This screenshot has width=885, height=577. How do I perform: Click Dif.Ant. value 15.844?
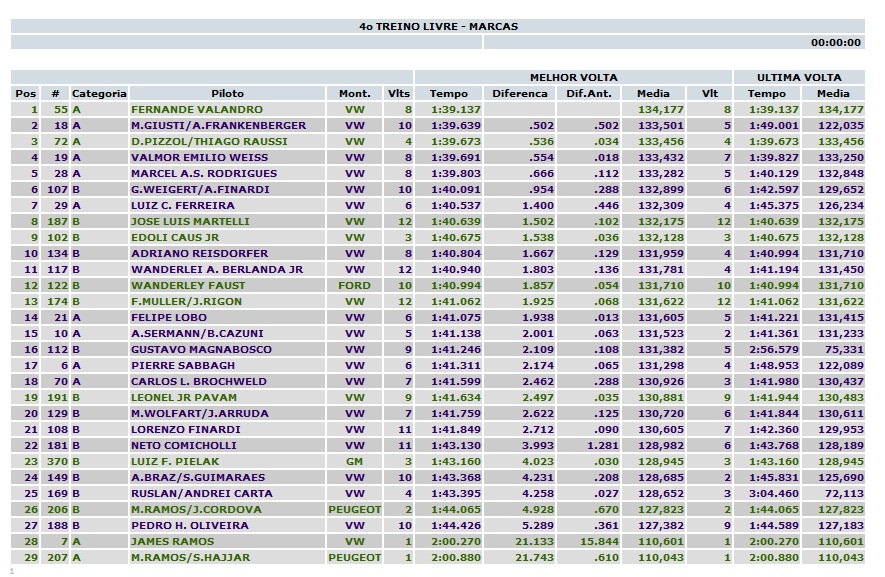tap(599, 541)
